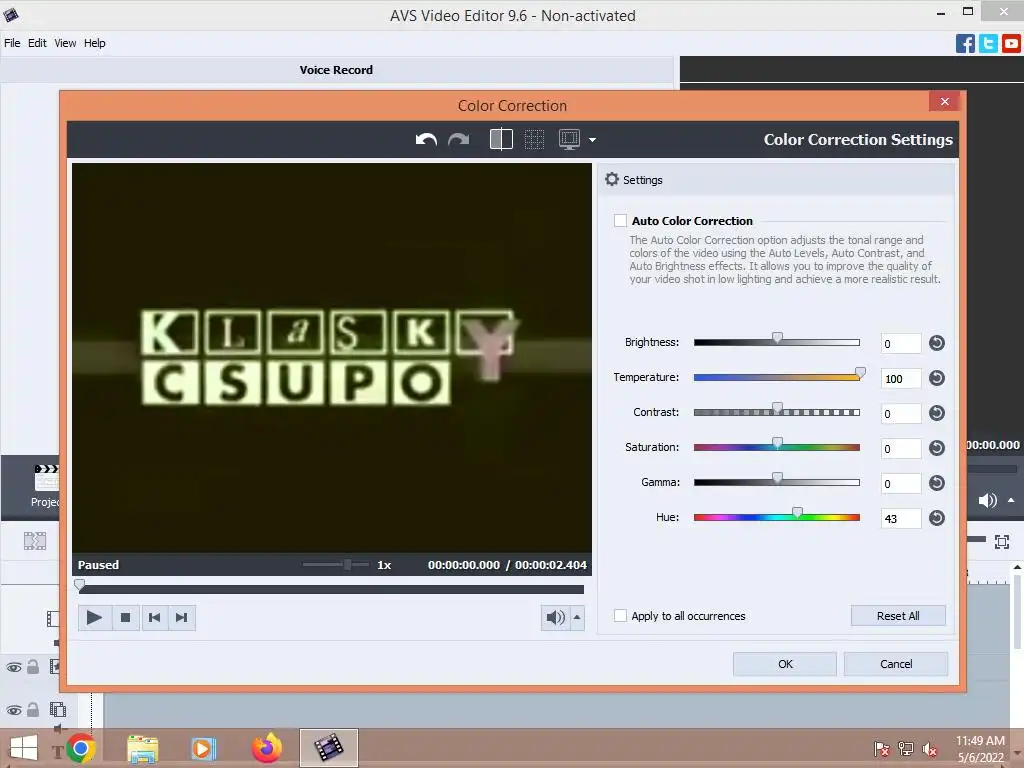This screenshot has width=1024, height=768.
Task: Open the Help menu
Action: click(95, 43)
